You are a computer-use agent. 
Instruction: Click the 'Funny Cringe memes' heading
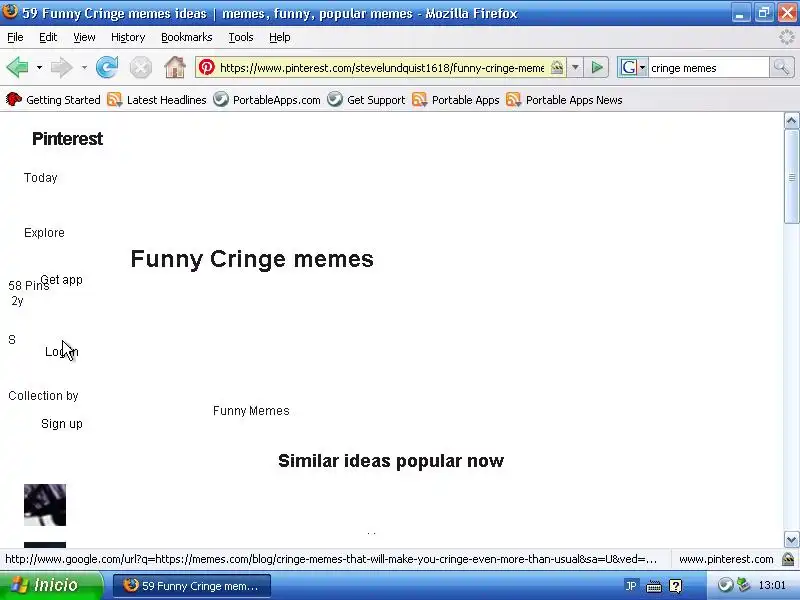[x=252, y=259]
